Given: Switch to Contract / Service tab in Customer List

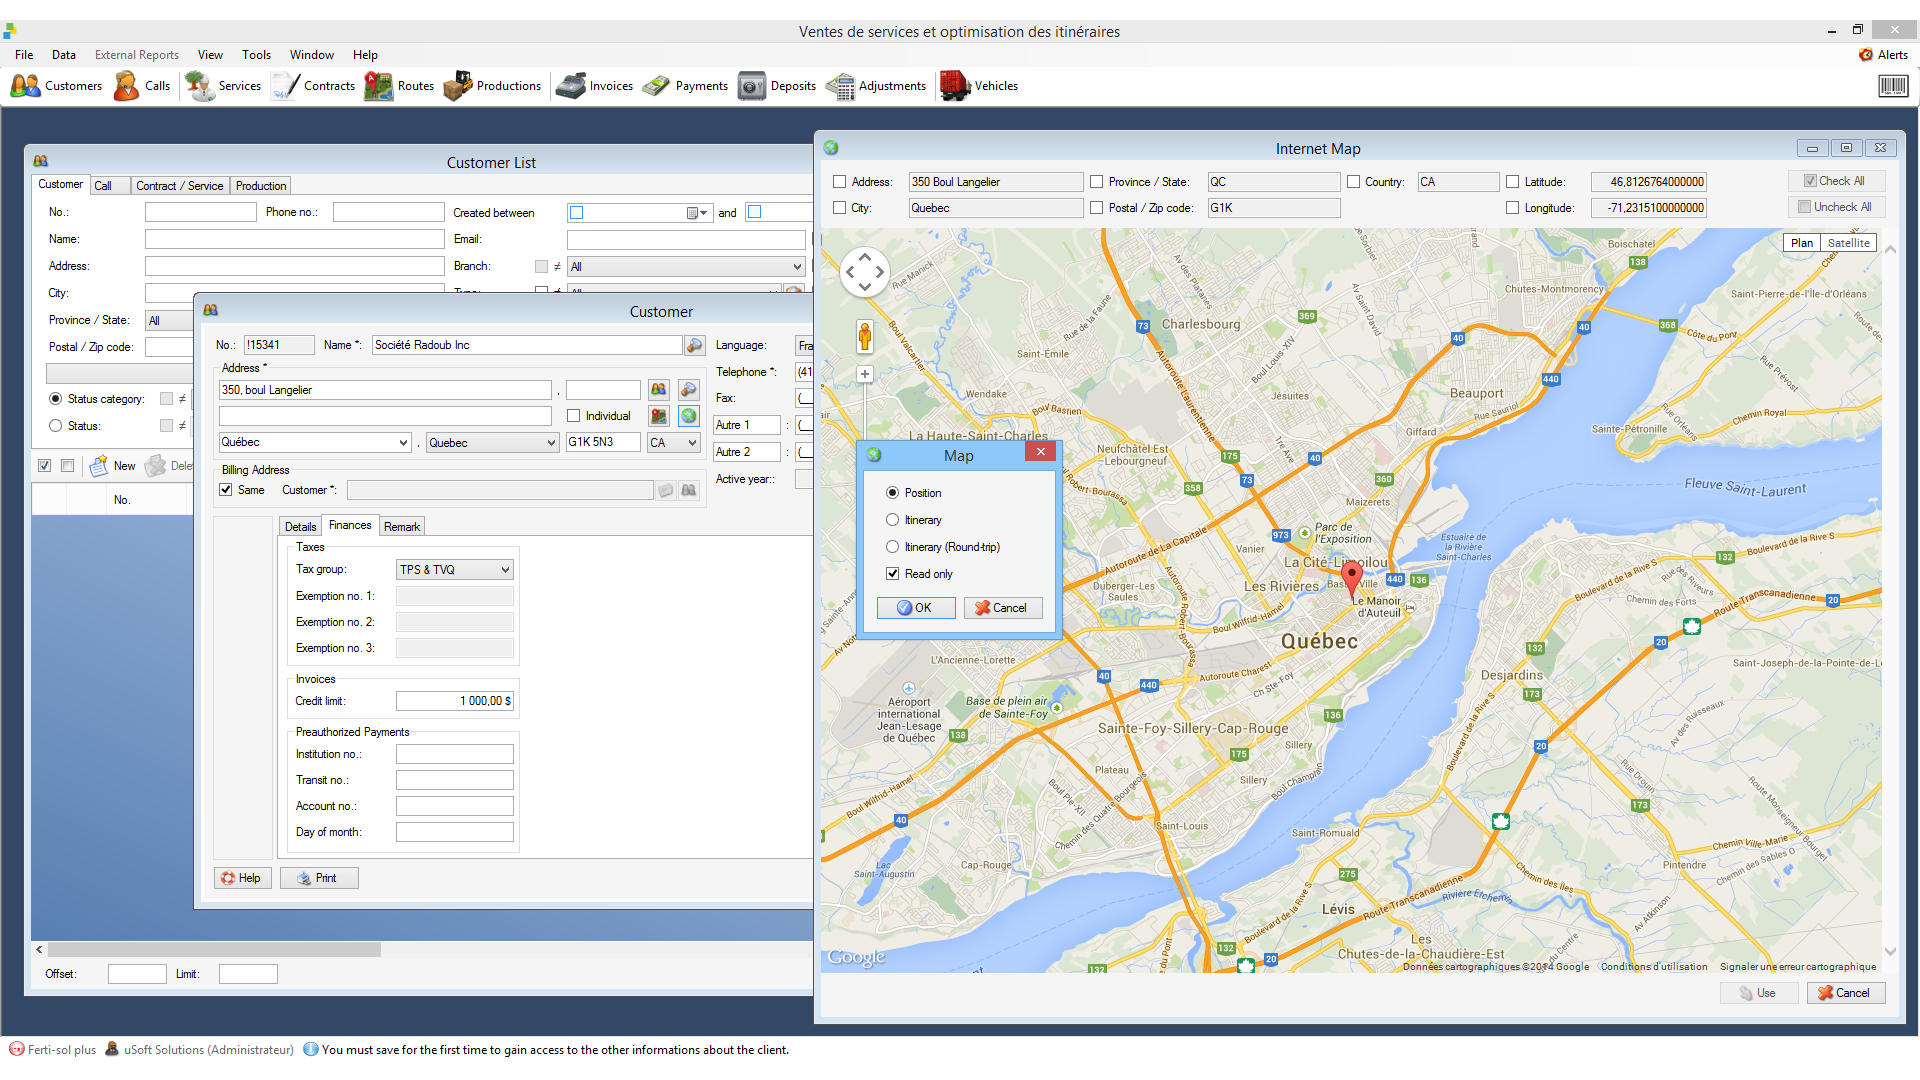Looking at the screenshot, I should tap(180, 186).
